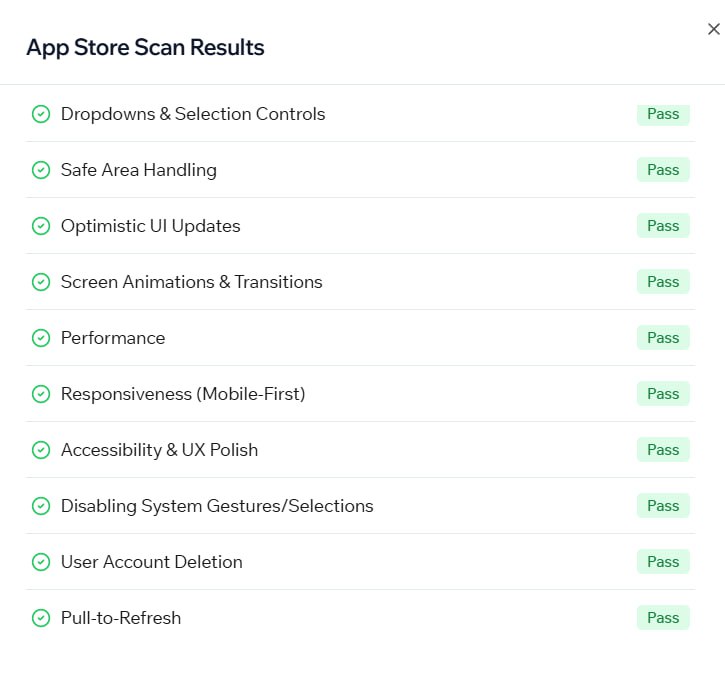
Task: Click the User Account Deletion label
Action: point(151,562)
